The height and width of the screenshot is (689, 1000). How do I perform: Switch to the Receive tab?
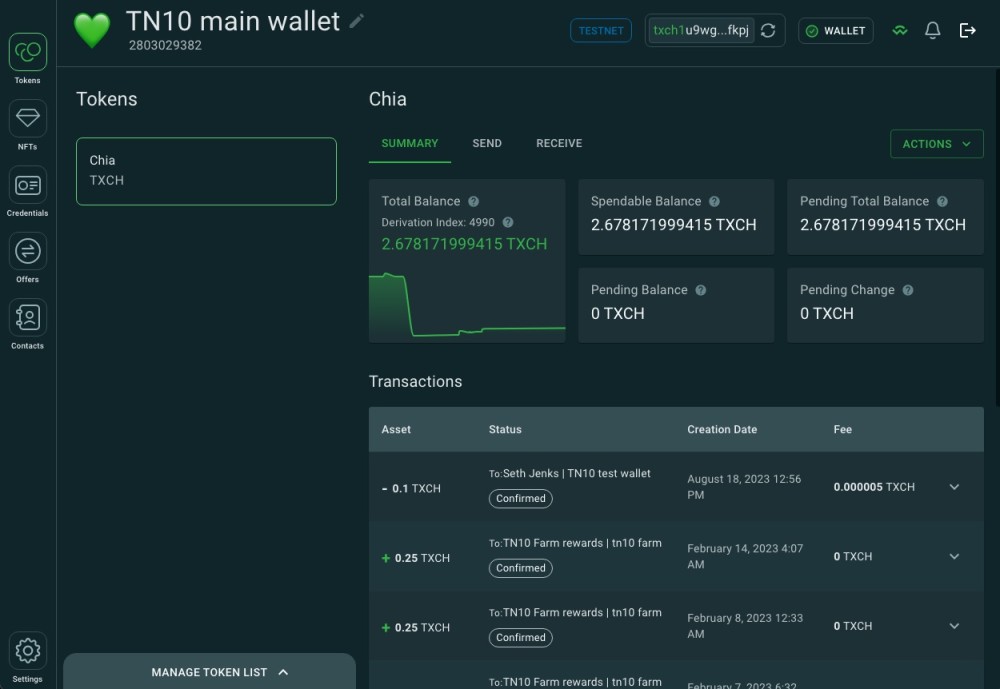(559, 144)
